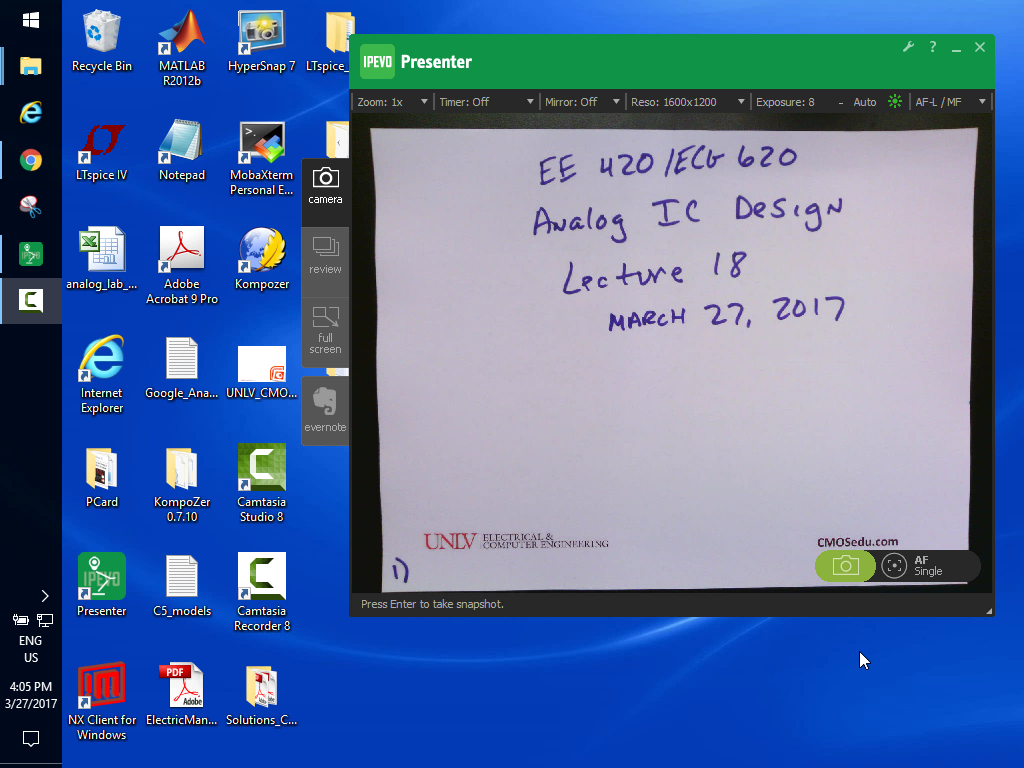Set exposure to Auto

[865, 102]
